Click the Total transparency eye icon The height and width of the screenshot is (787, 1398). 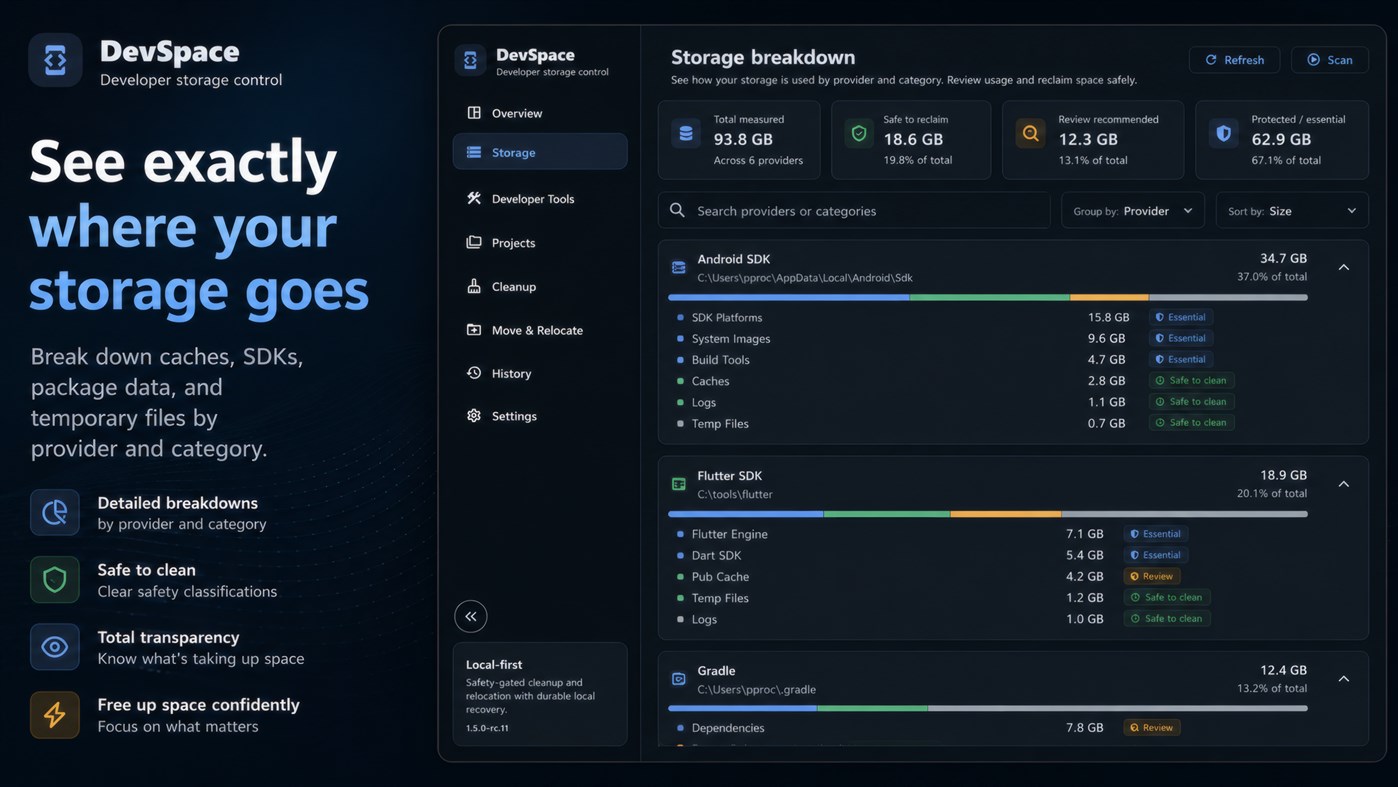[x=55, y=647]
